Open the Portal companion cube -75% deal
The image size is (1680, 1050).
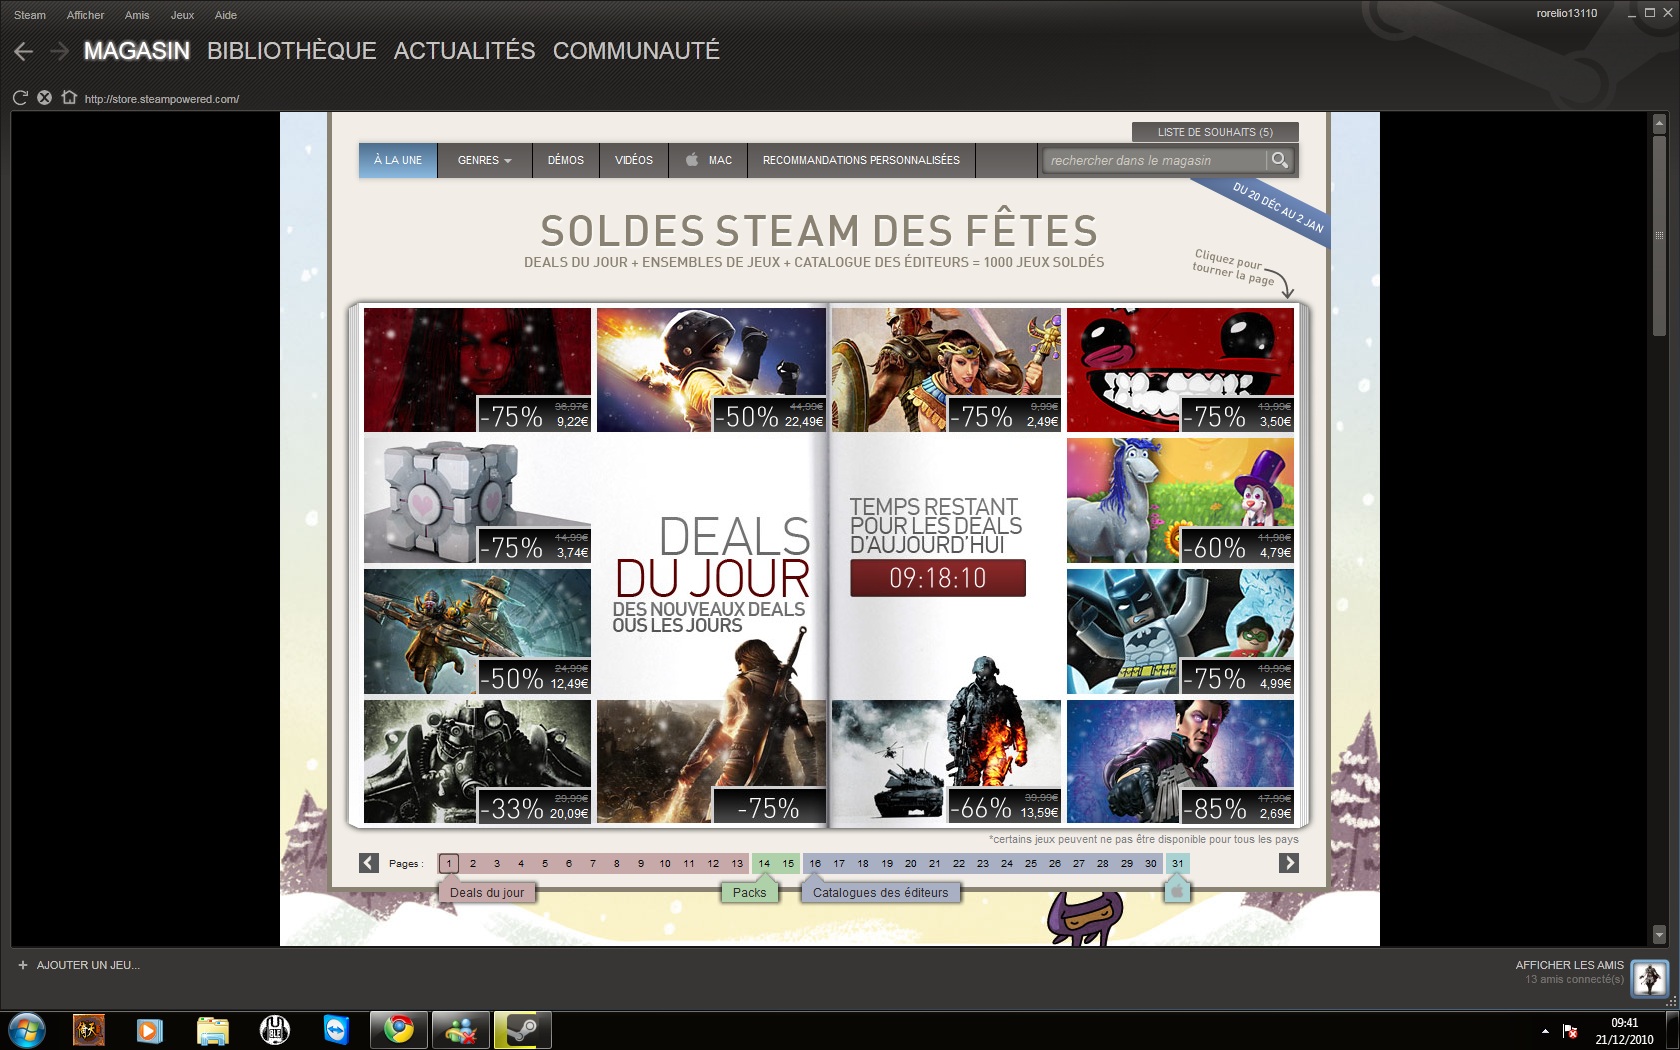(x=478, y=501)
